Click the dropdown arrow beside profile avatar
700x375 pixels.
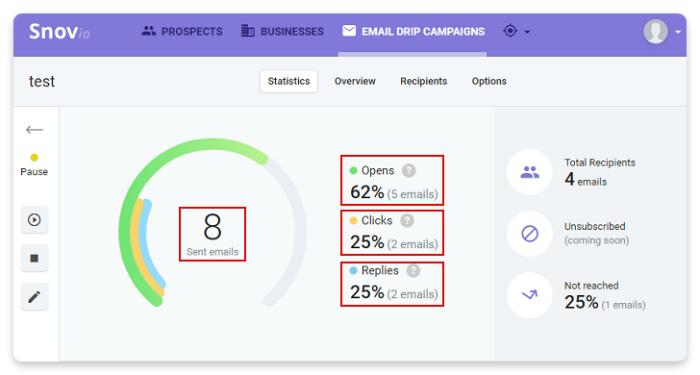tap(678, 32)
